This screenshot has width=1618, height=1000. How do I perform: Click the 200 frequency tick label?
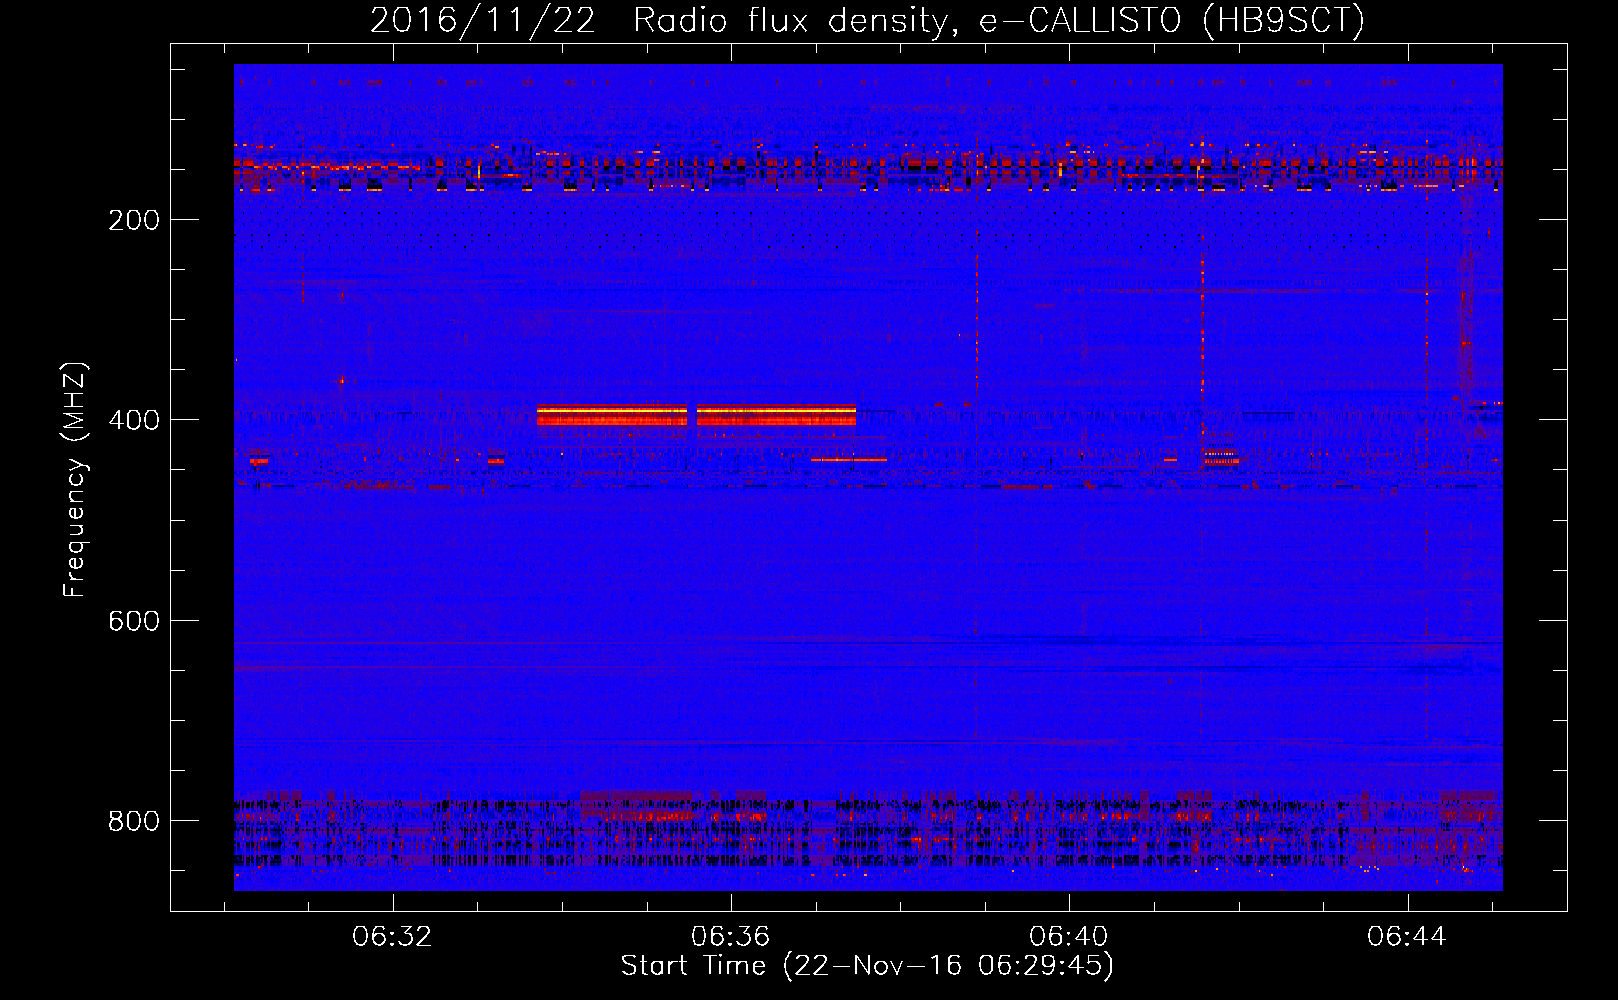pyautogui.click(x=134, y=220)
